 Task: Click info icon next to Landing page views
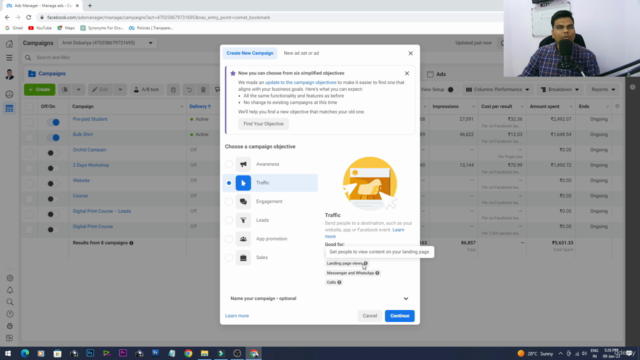[x=365, y=263]
